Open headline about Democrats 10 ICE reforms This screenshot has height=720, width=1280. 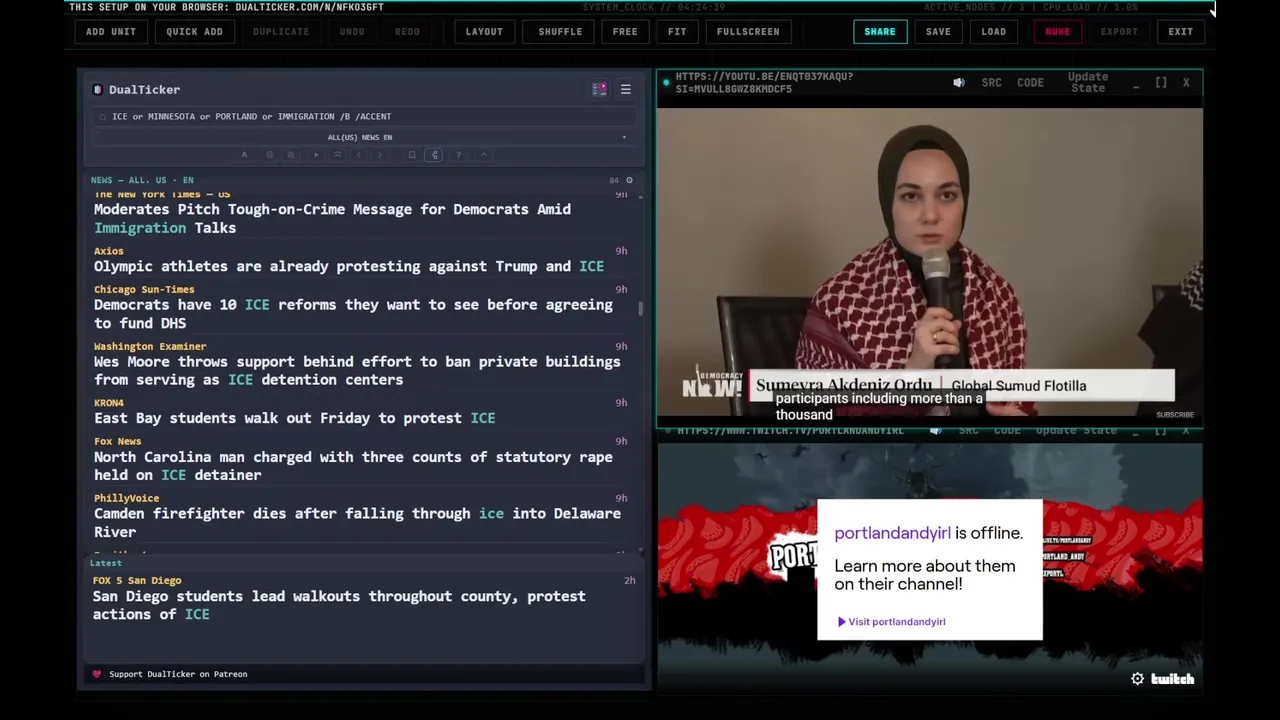coord(353,314)
